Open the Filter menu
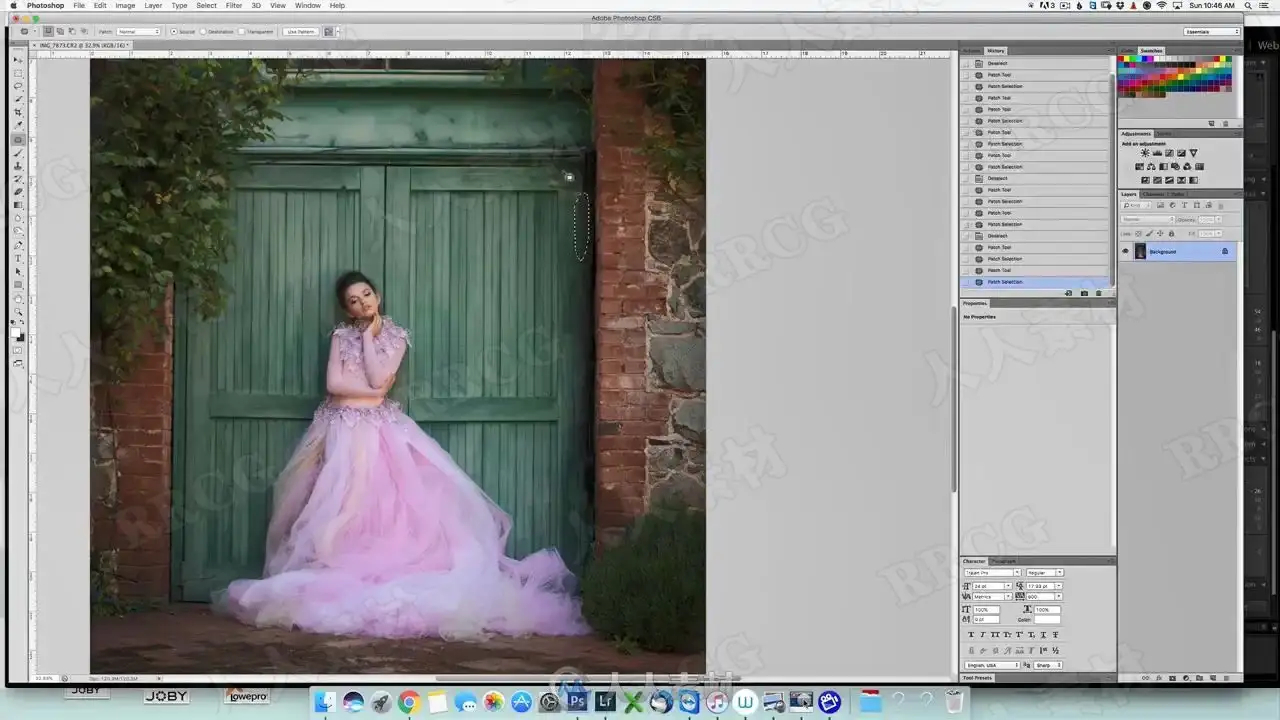Screen dimensions: 1280x720 [x=233, y=5]
